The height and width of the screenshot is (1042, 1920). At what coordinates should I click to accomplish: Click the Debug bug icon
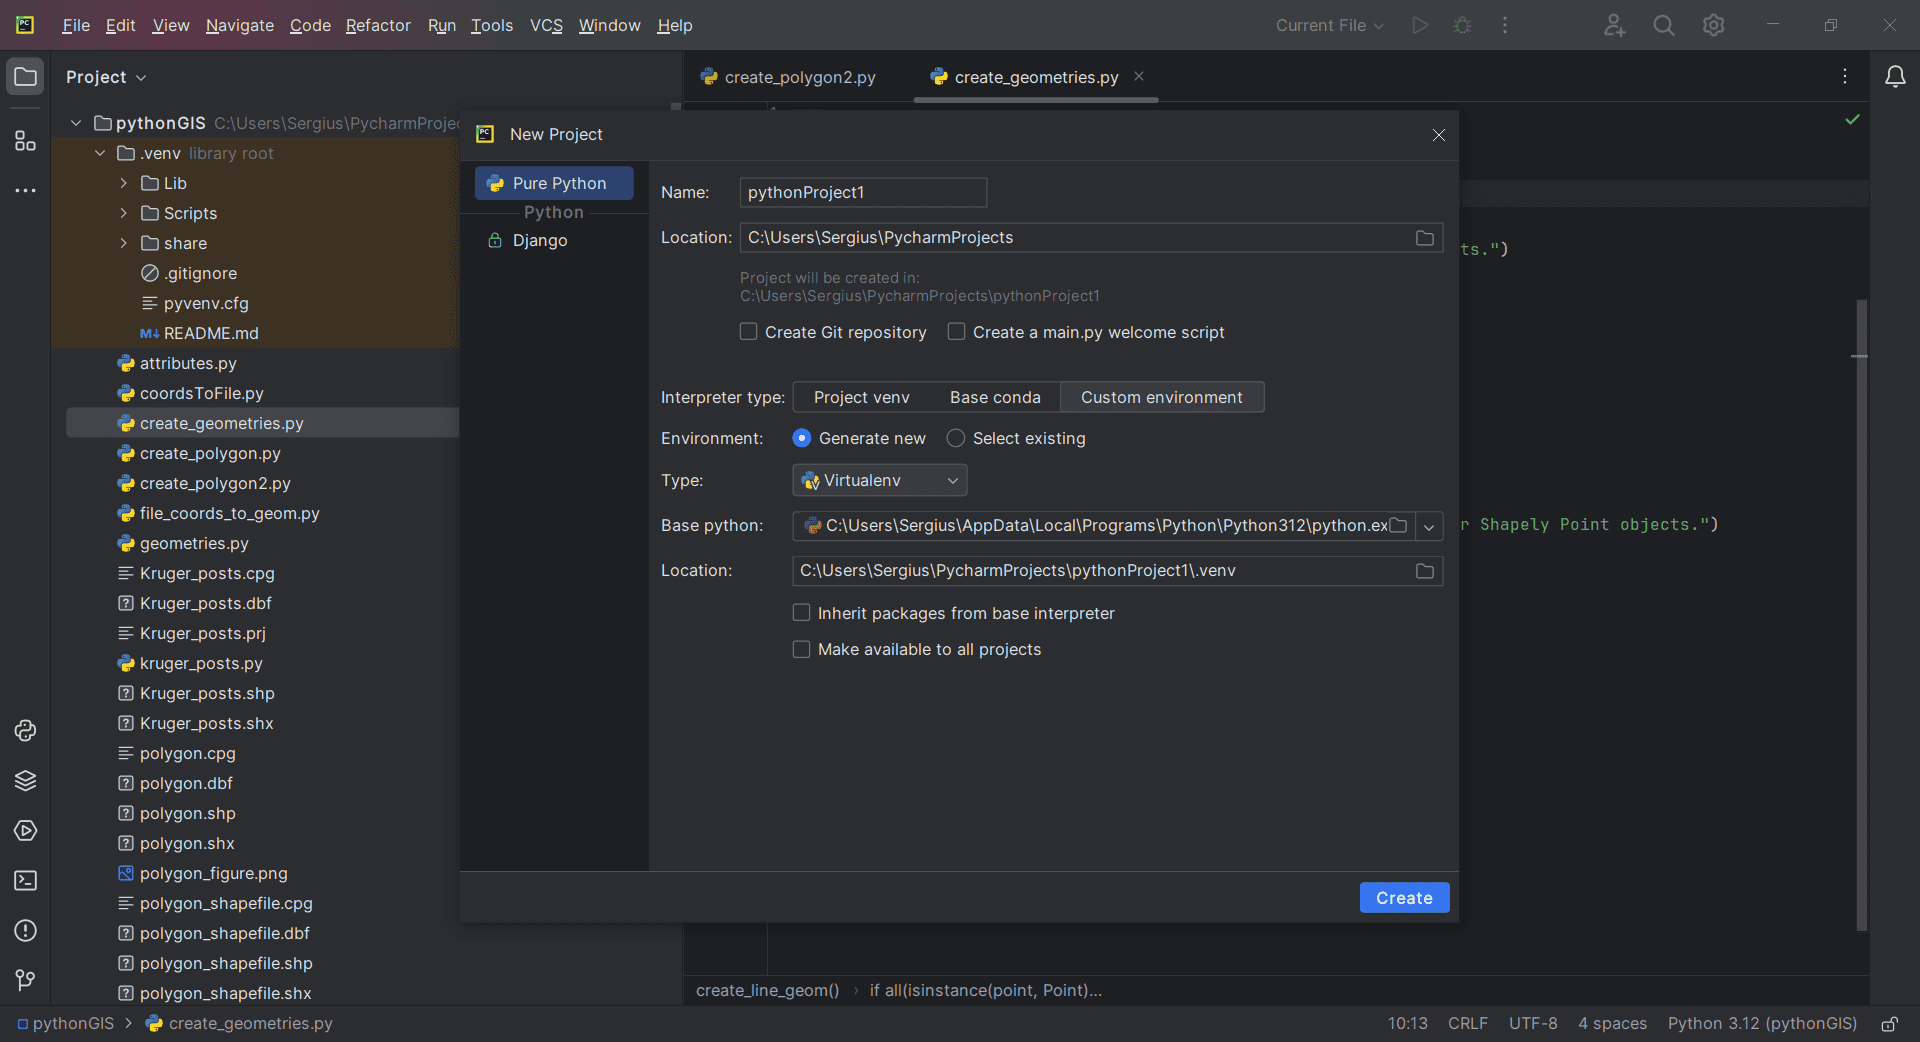pyautogui.click(x=1462, y=25)
